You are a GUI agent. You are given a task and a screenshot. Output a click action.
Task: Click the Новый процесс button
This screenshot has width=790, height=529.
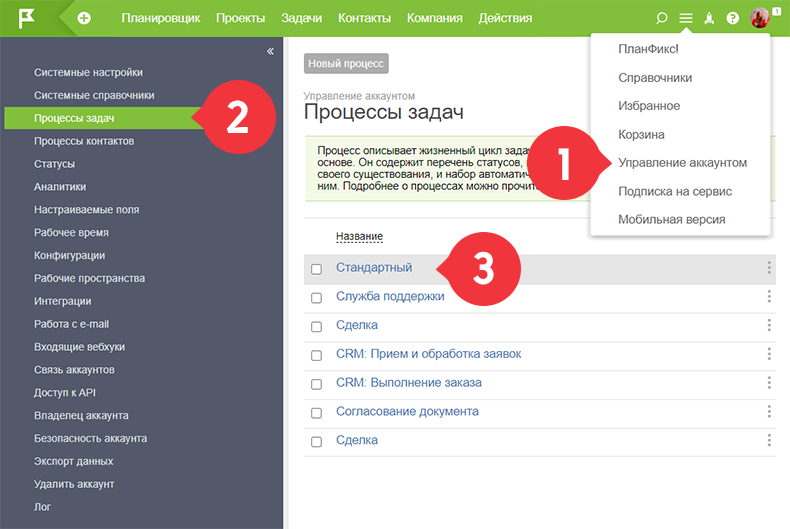(x=346, y=63)
